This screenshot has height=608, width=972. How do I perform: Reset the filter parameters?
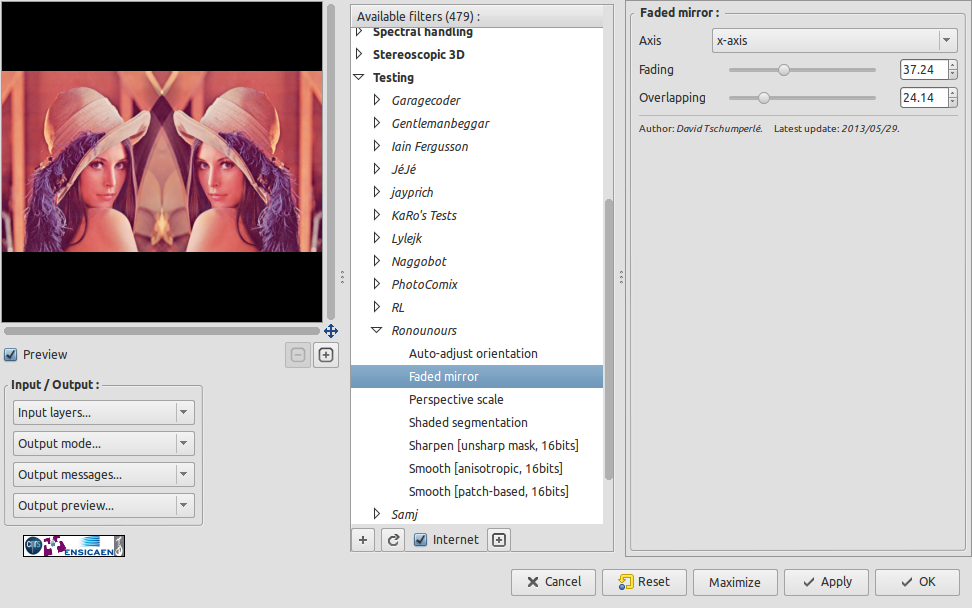click(x=644, y=583)
